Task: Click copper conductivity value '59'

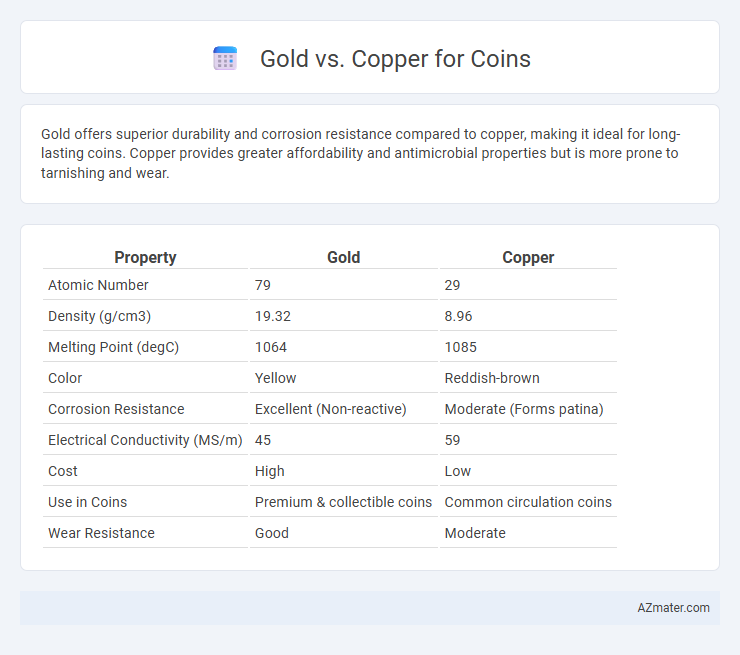Action: point(452,440)
